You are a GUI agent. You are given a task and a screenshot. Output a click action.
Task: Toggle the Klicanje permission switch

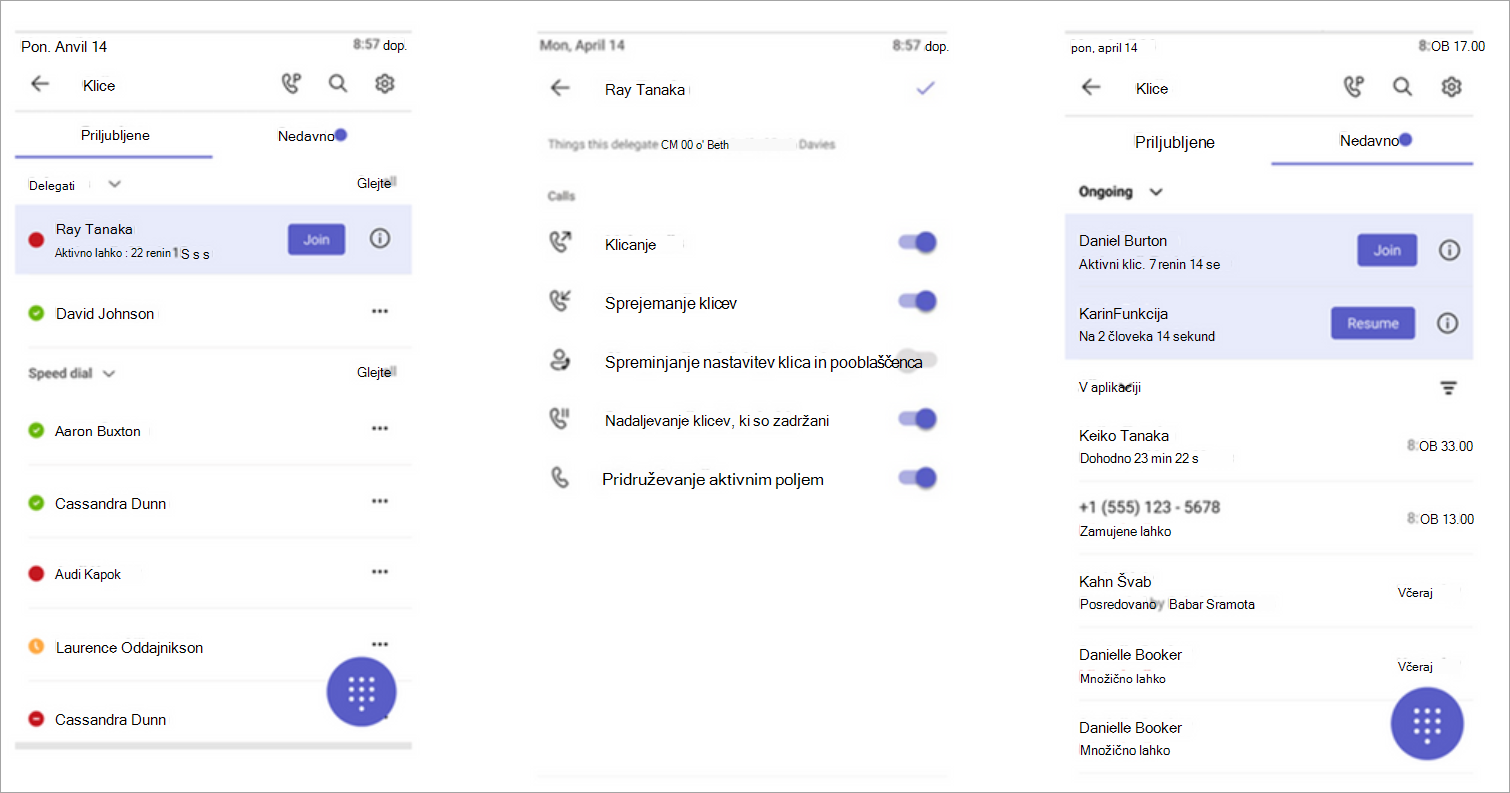pyautogui.click(x=918, y=242)
